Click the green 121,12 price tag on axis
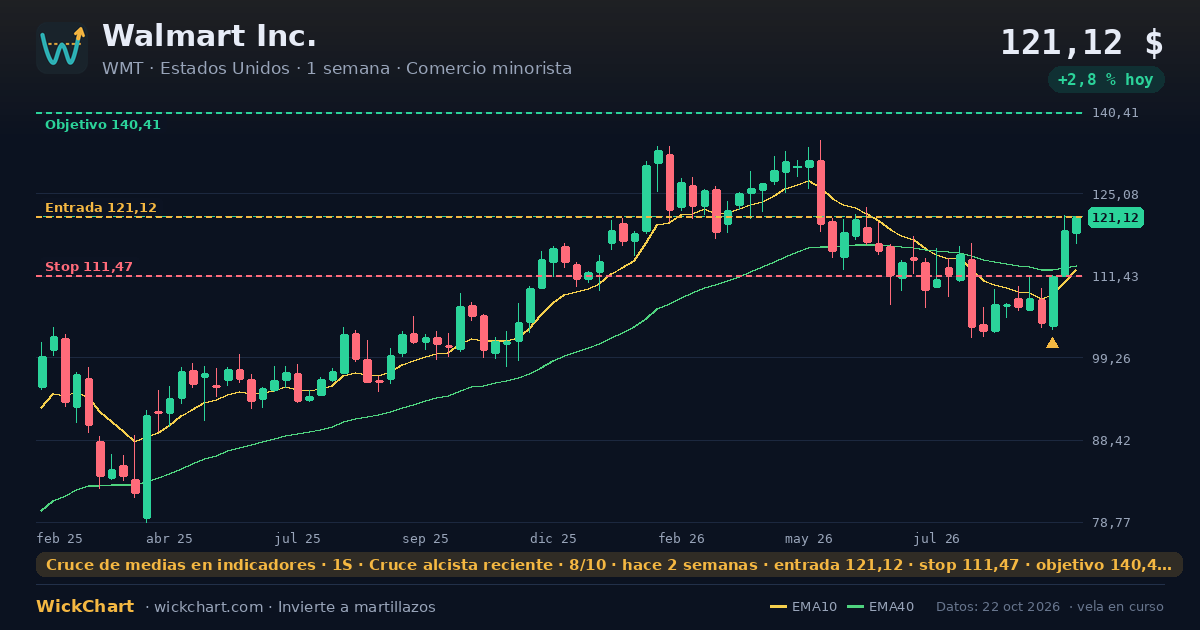Image resolution: width=1200 pixels, height=630 pixels. pyautogui.click(x=1115, y=218)
